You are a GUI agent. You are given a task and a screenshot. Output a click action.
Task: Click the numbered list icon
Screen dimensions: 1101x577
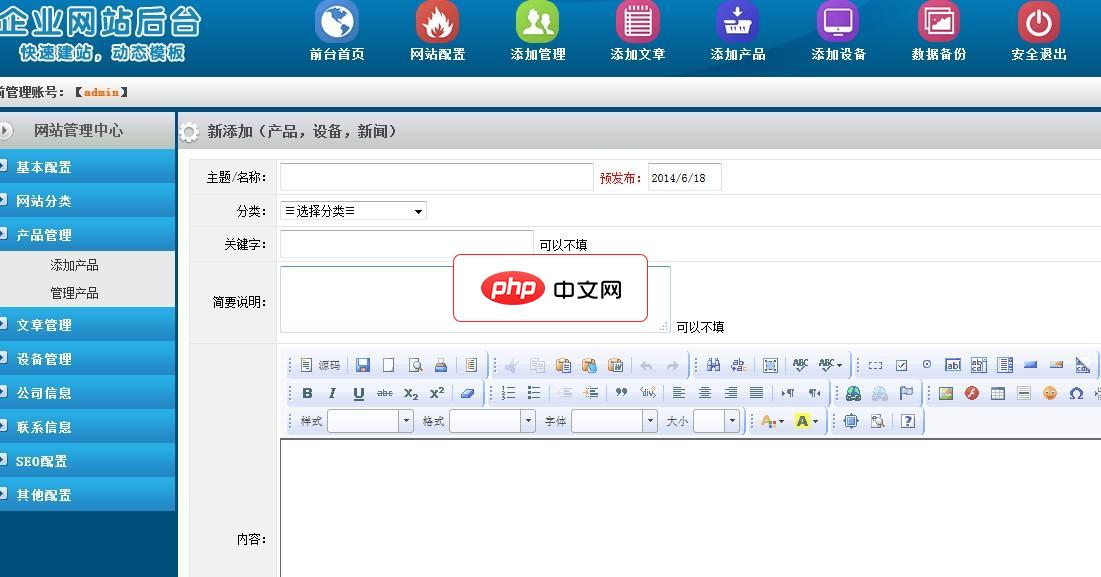(508, 393)
